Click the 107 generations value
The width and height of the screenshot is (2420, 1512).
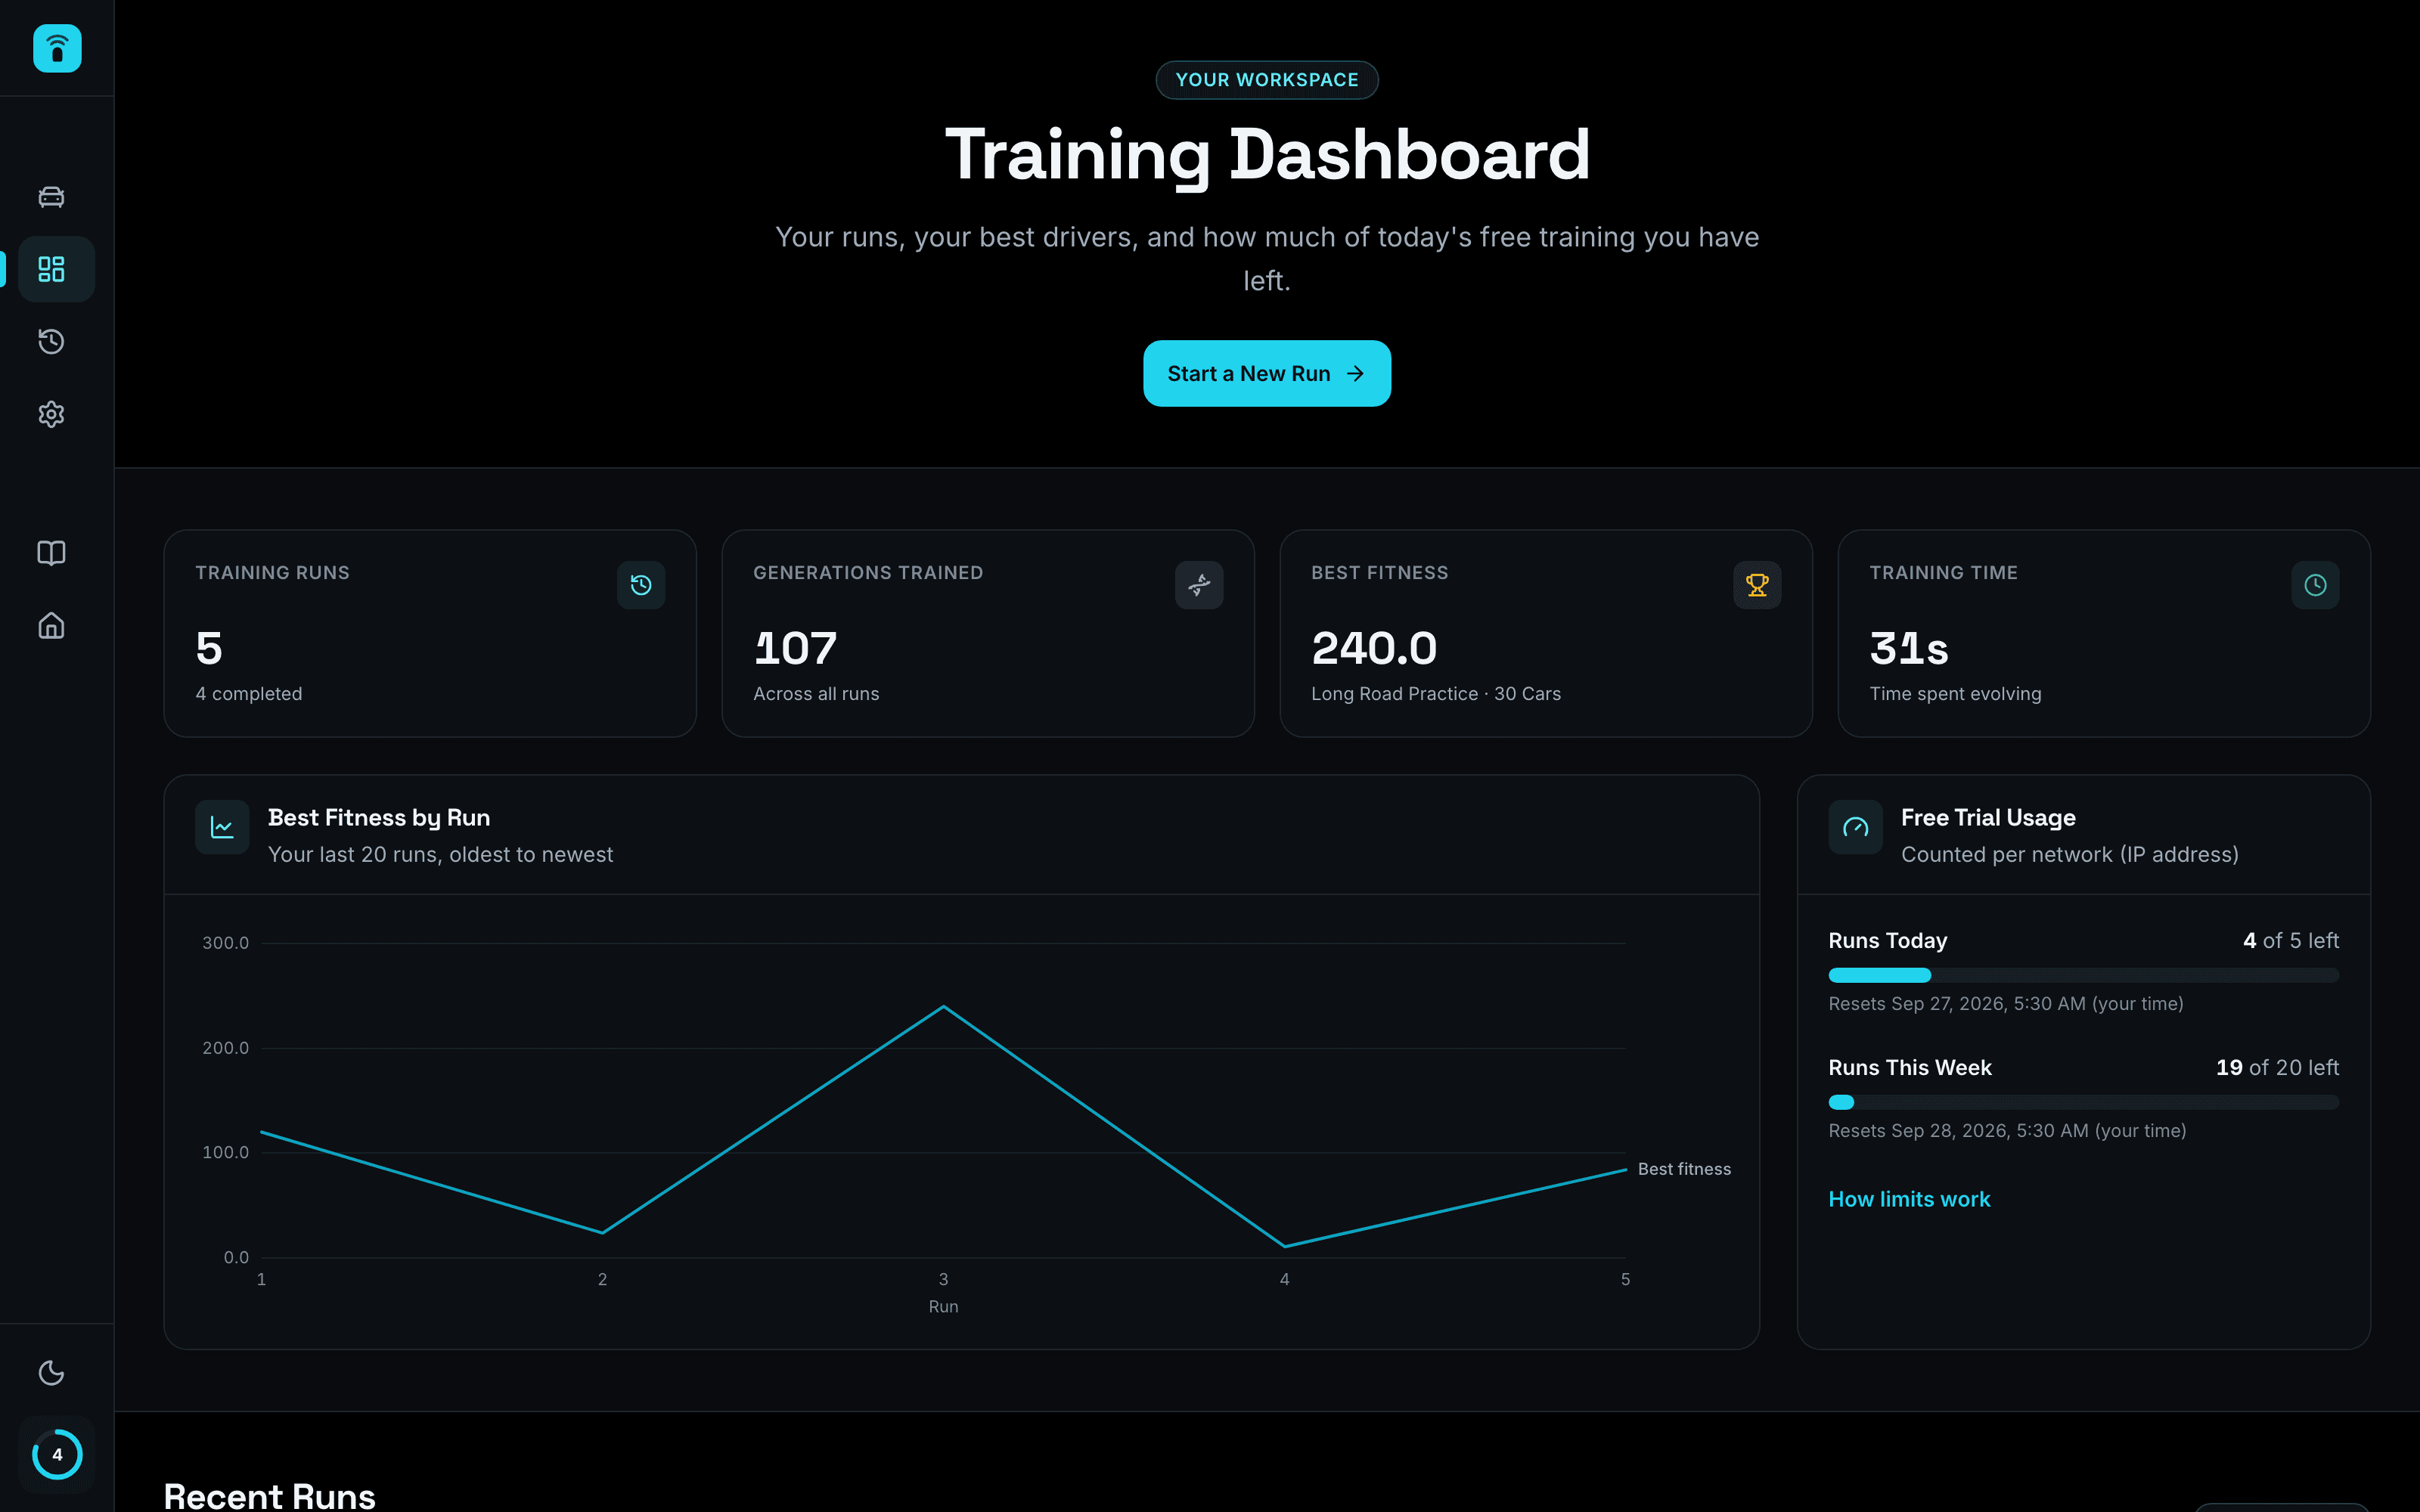coord(795,648)
